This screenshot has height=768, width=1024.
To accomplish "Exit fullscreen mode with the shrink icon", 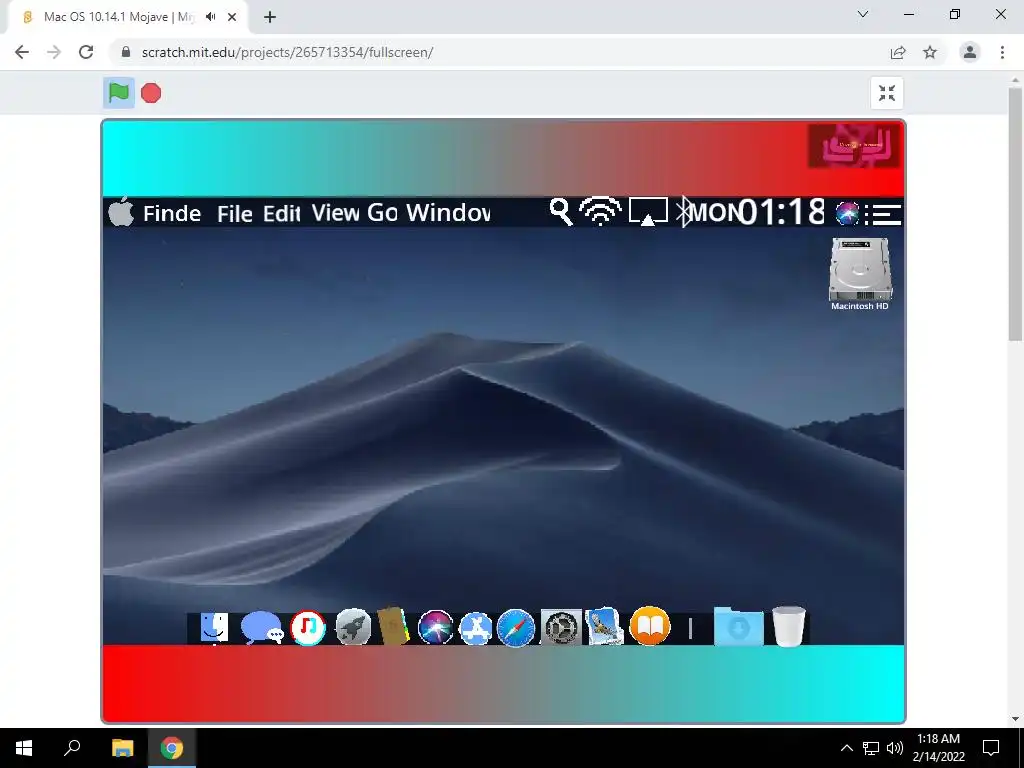I will tap(886, 93).
